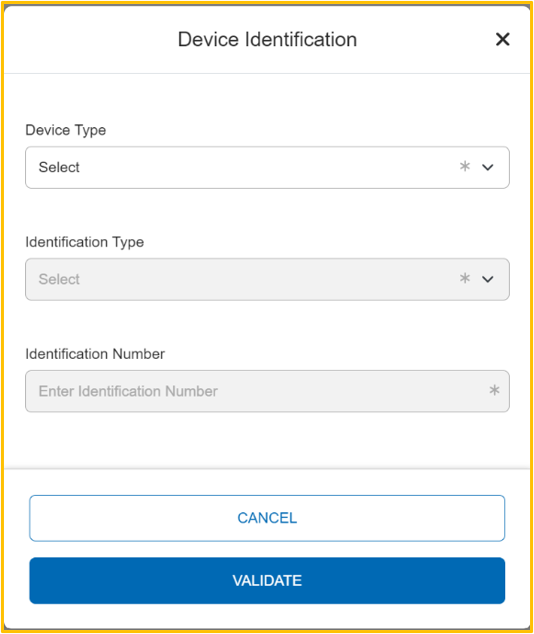Open the Identification Type dropdown
534x634 pixels.
[x=267, y=279]
